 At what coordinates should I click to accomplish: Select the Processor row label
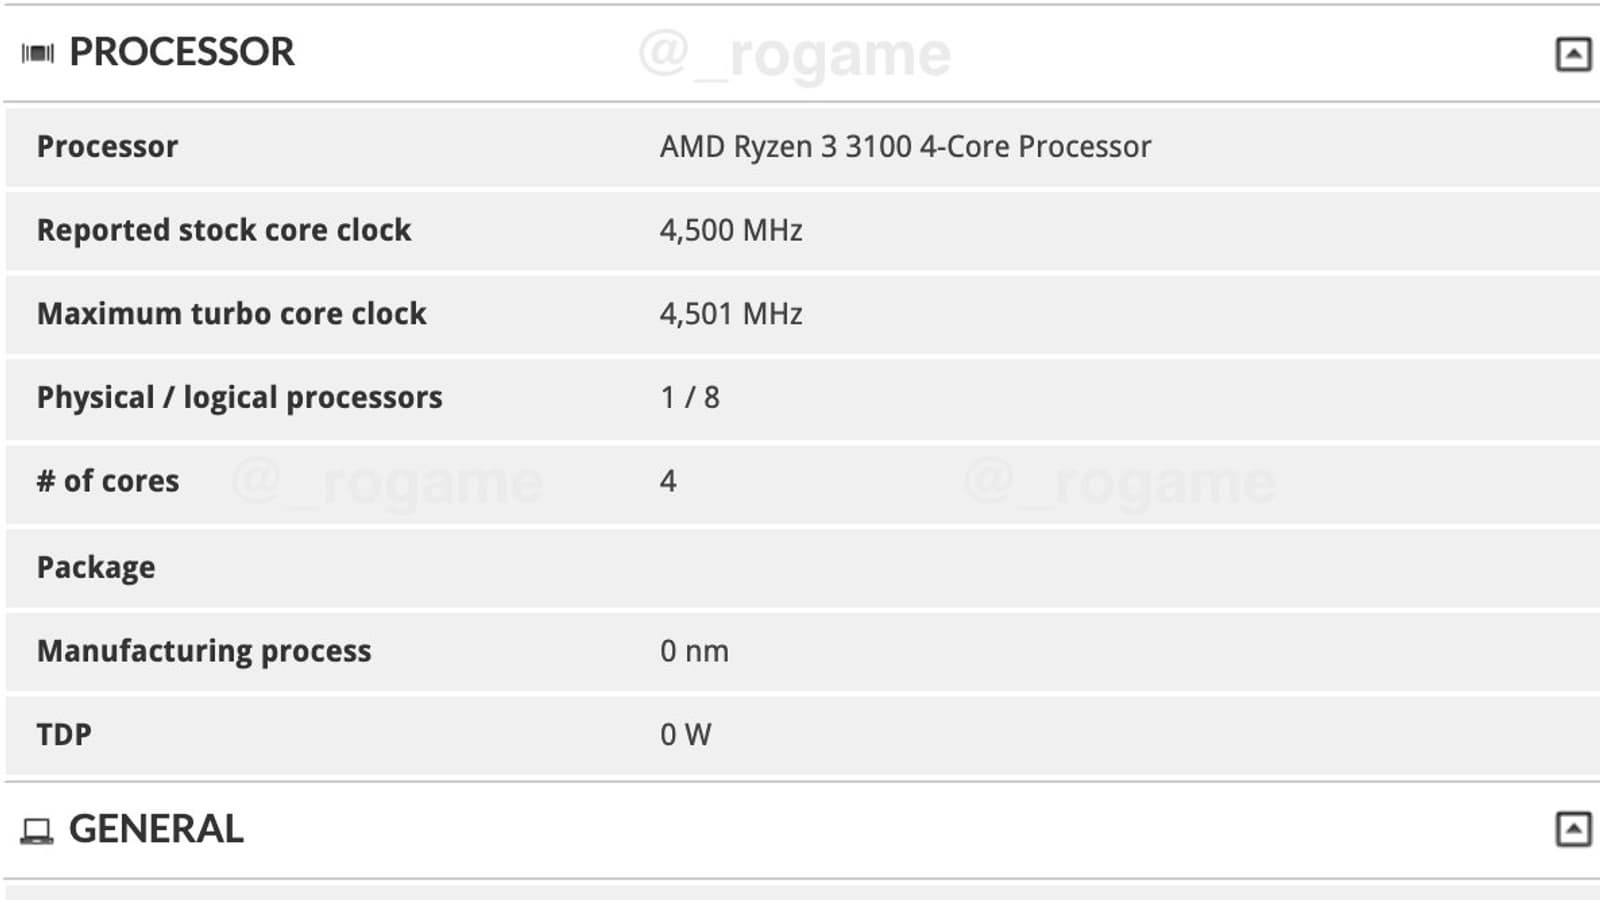107,146
